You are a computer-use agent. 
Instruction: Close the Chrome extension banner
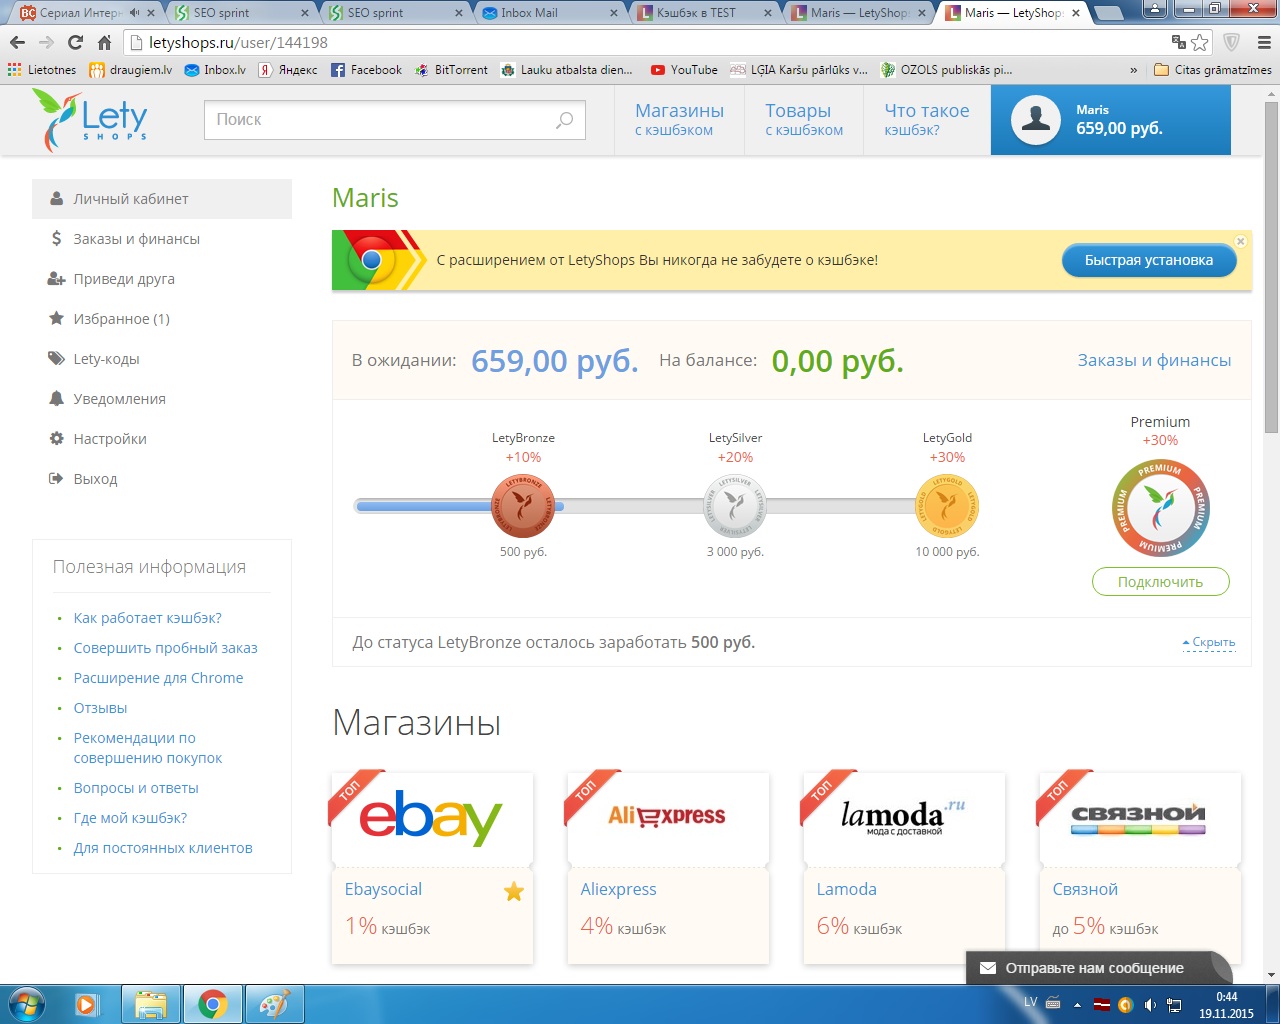(x=1240, y=241)
